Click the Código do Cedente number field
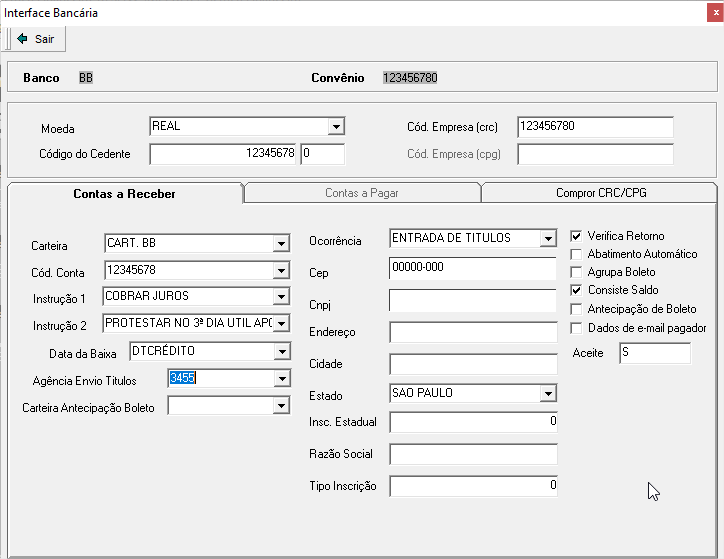Screen dimensions: 724x559 coord(223,154)
